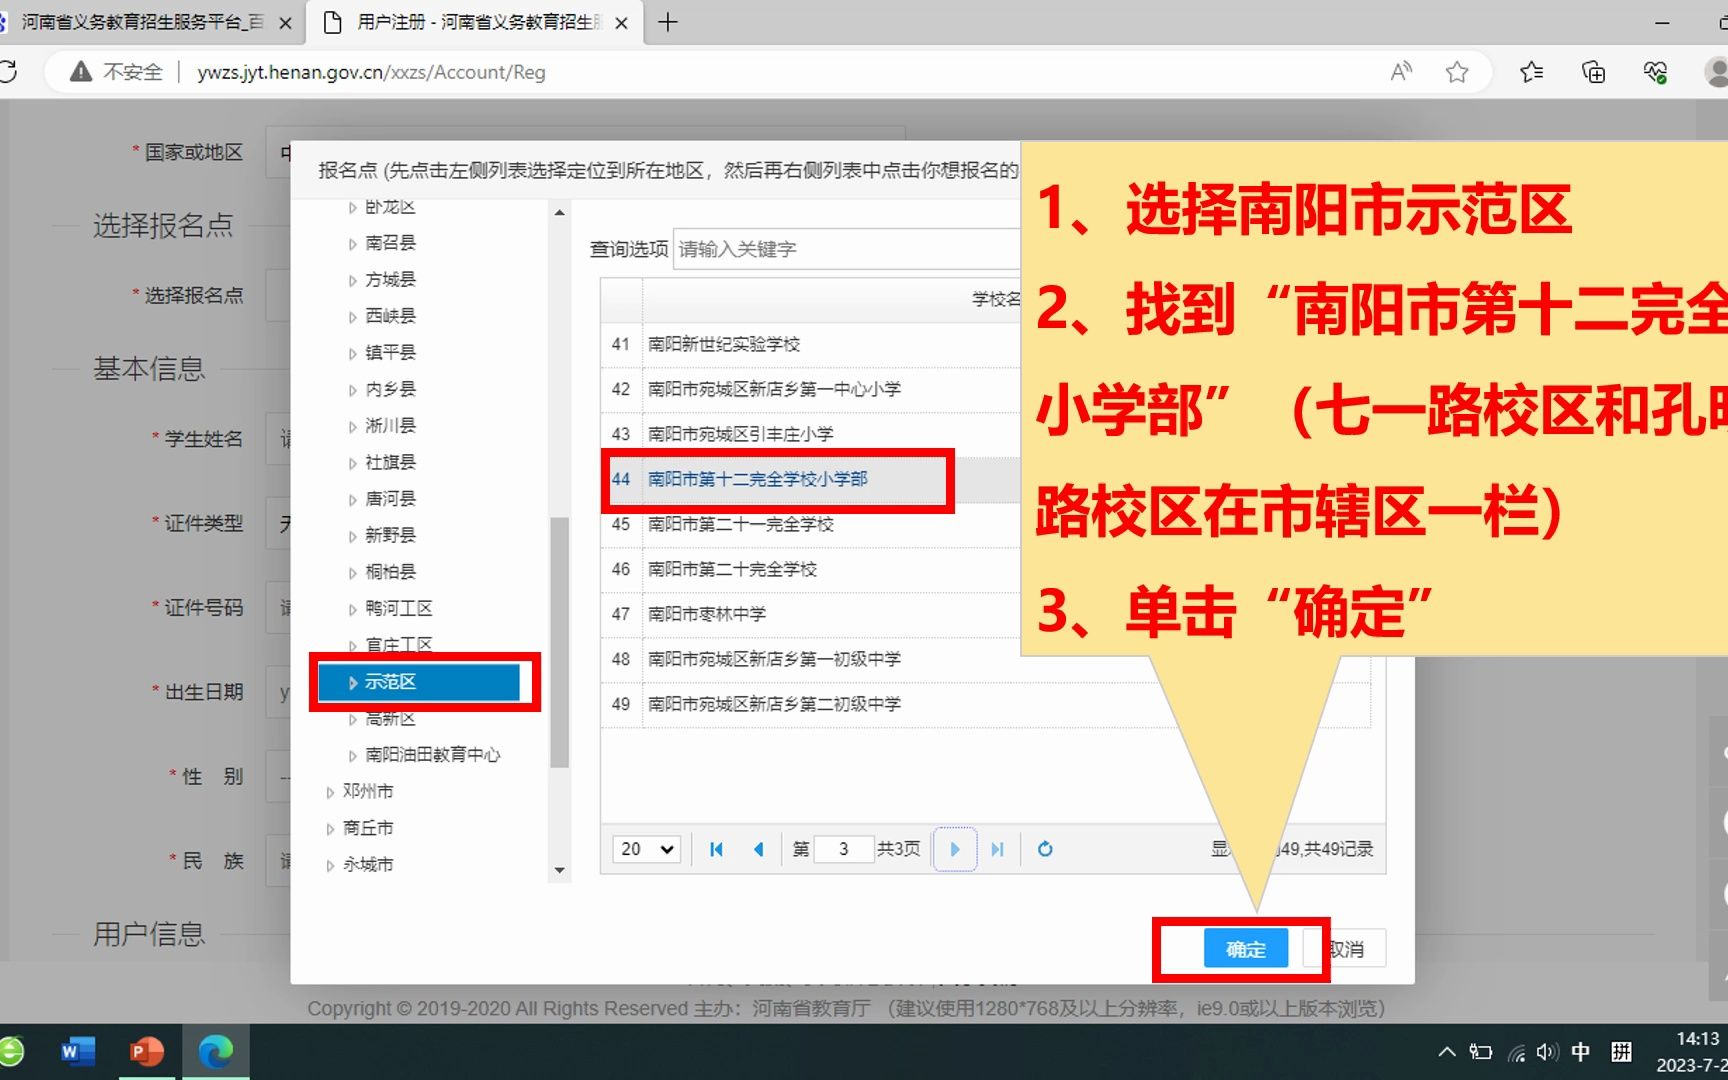1728x1080 pixels.
Task: Expand the 镇平县 tree node
Action: pyautogui.click(x=352, y=353)
